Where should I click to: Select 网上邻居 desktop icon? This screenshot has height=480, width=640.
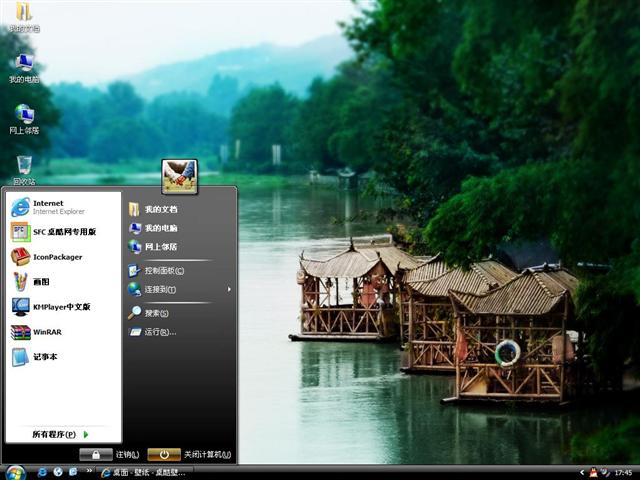24,119
